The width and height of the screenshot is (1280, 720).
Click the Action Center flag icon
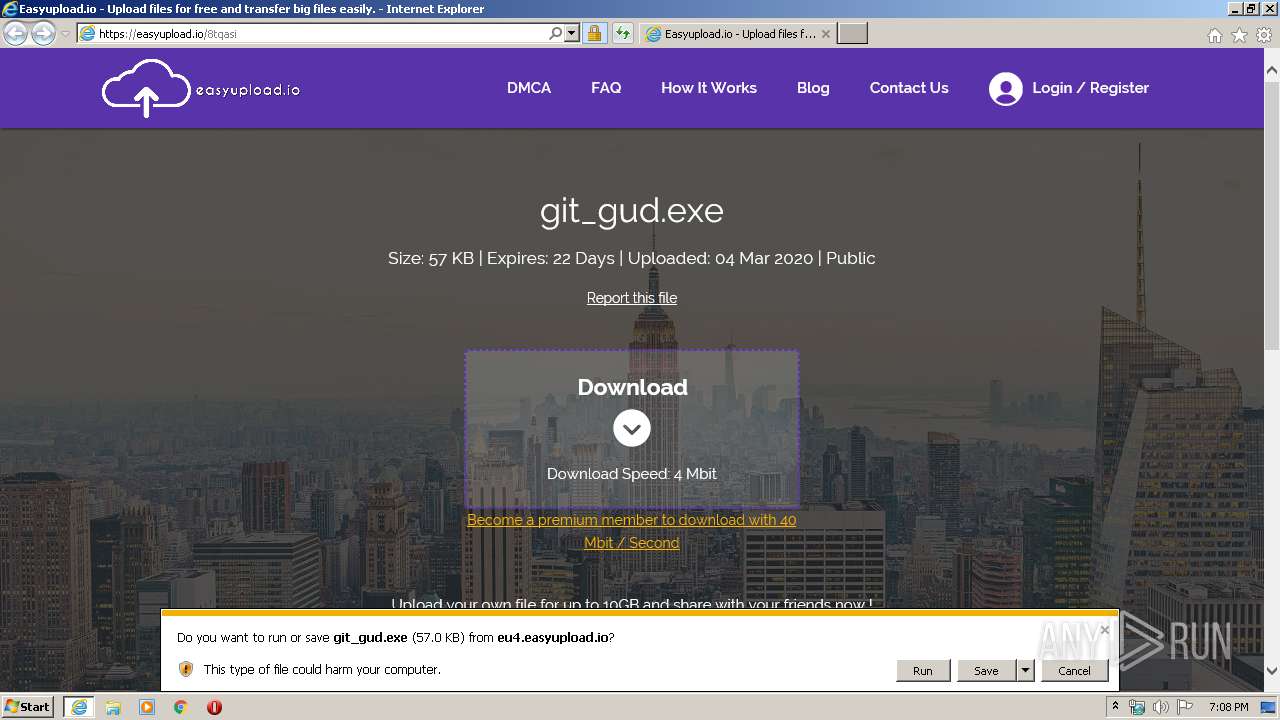[1185, 707]
